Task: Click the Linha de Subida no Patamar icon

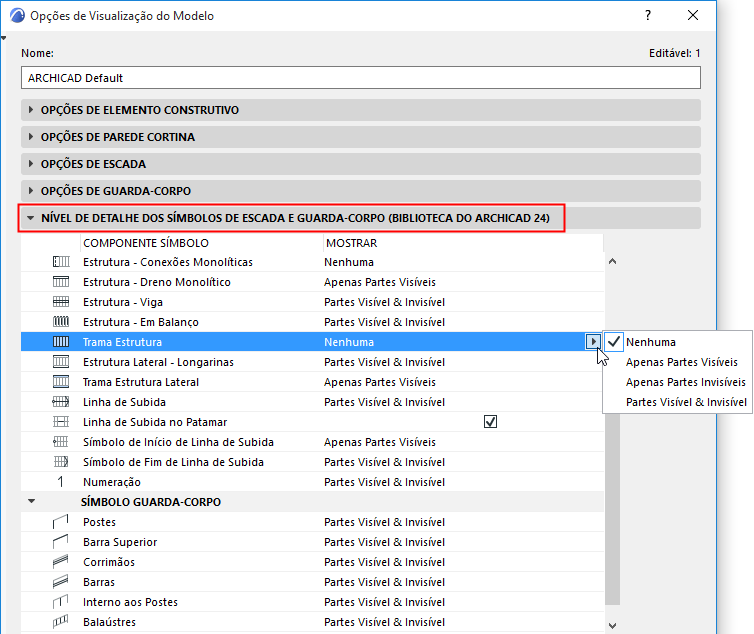Action: pyautogui.click(x=61, y=422)
